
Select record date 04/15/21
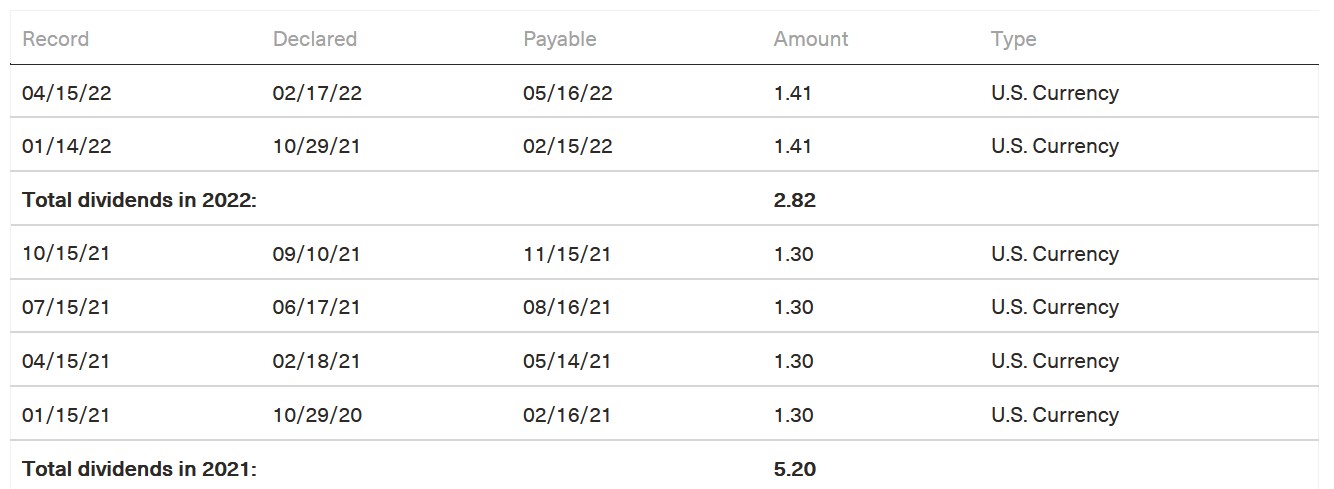tap(66, 361)
